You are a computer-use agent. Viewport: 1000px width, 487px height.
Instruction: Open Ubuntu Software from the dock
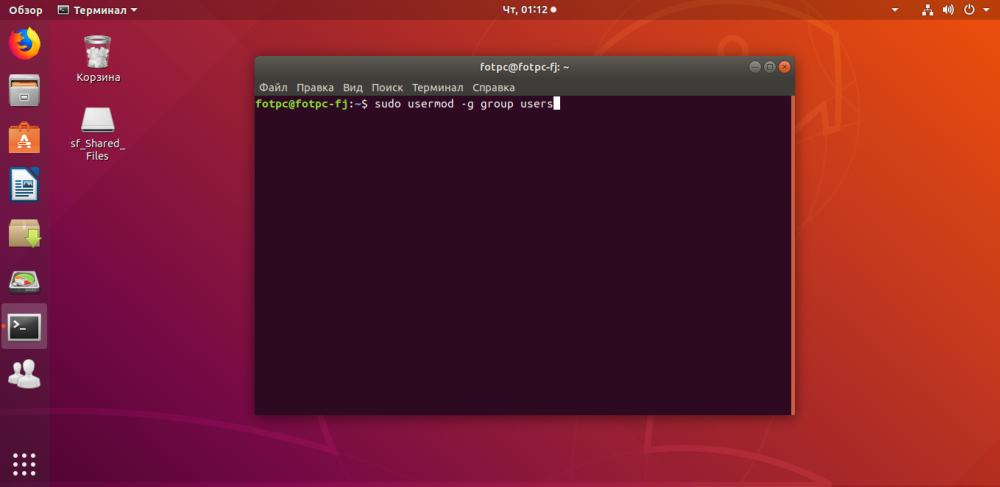click(x=24, y=138)
